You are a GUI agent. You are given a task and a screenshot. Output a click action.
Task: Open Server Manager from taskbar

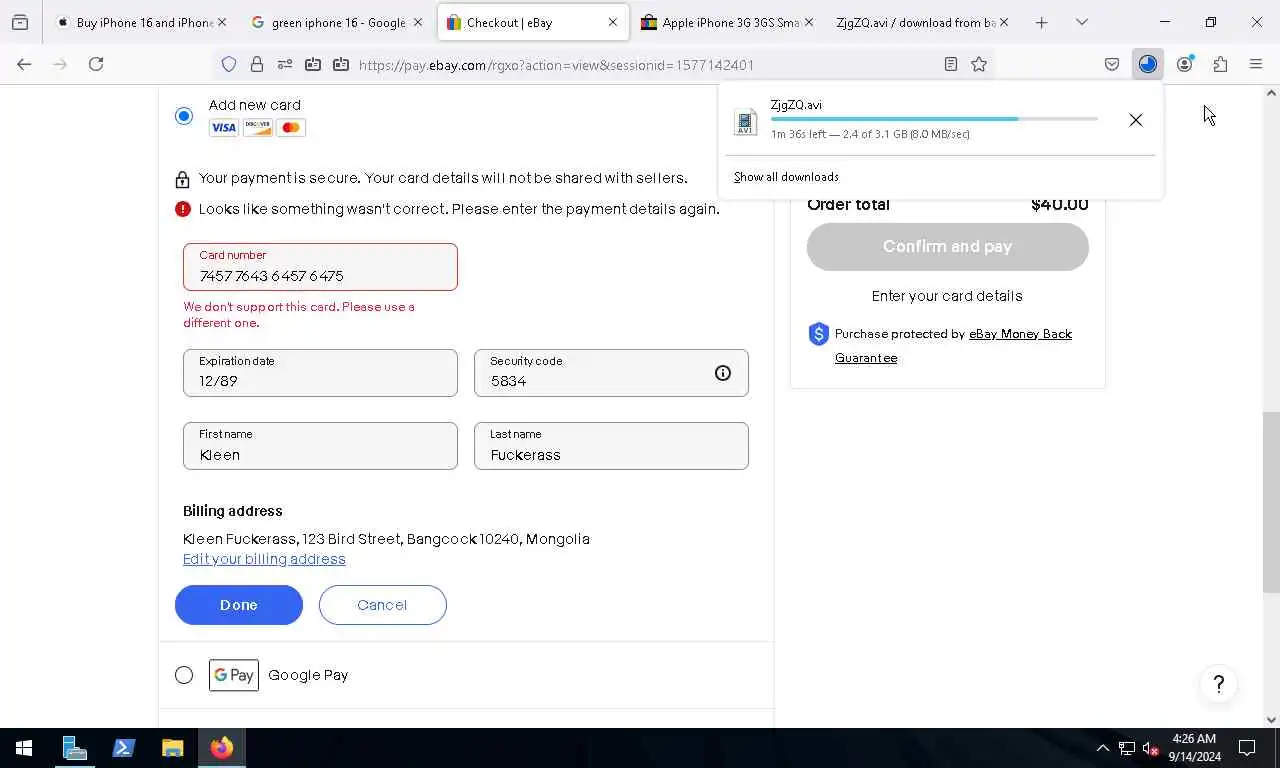pyautogui.click(x=74, y=748)
